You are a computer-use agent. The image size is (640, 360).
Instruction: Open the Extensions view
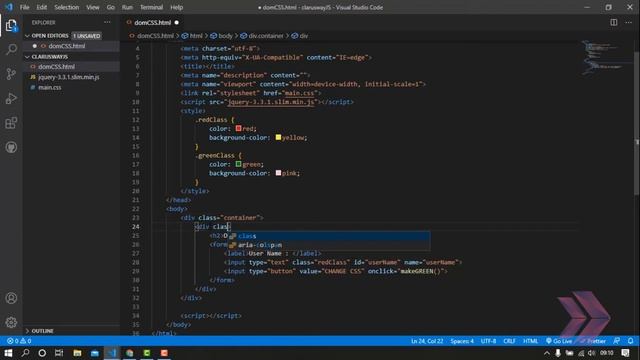11,123
